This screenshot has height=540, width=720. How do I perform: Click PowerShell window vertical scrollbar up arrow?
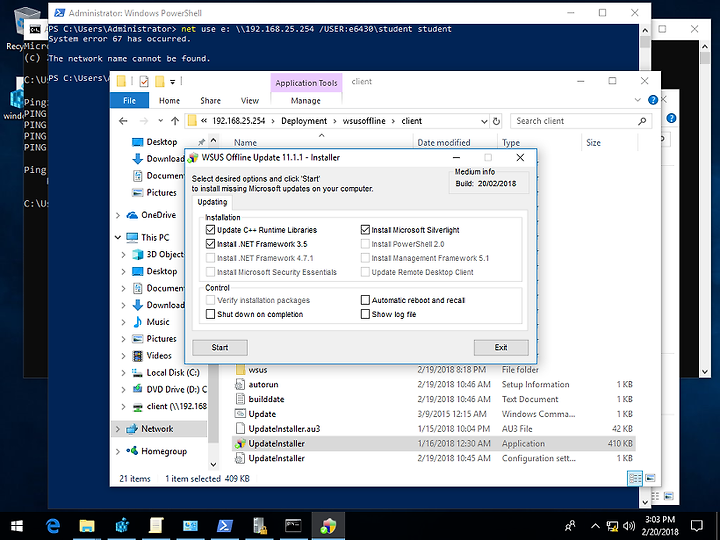(x=645, y=30)
